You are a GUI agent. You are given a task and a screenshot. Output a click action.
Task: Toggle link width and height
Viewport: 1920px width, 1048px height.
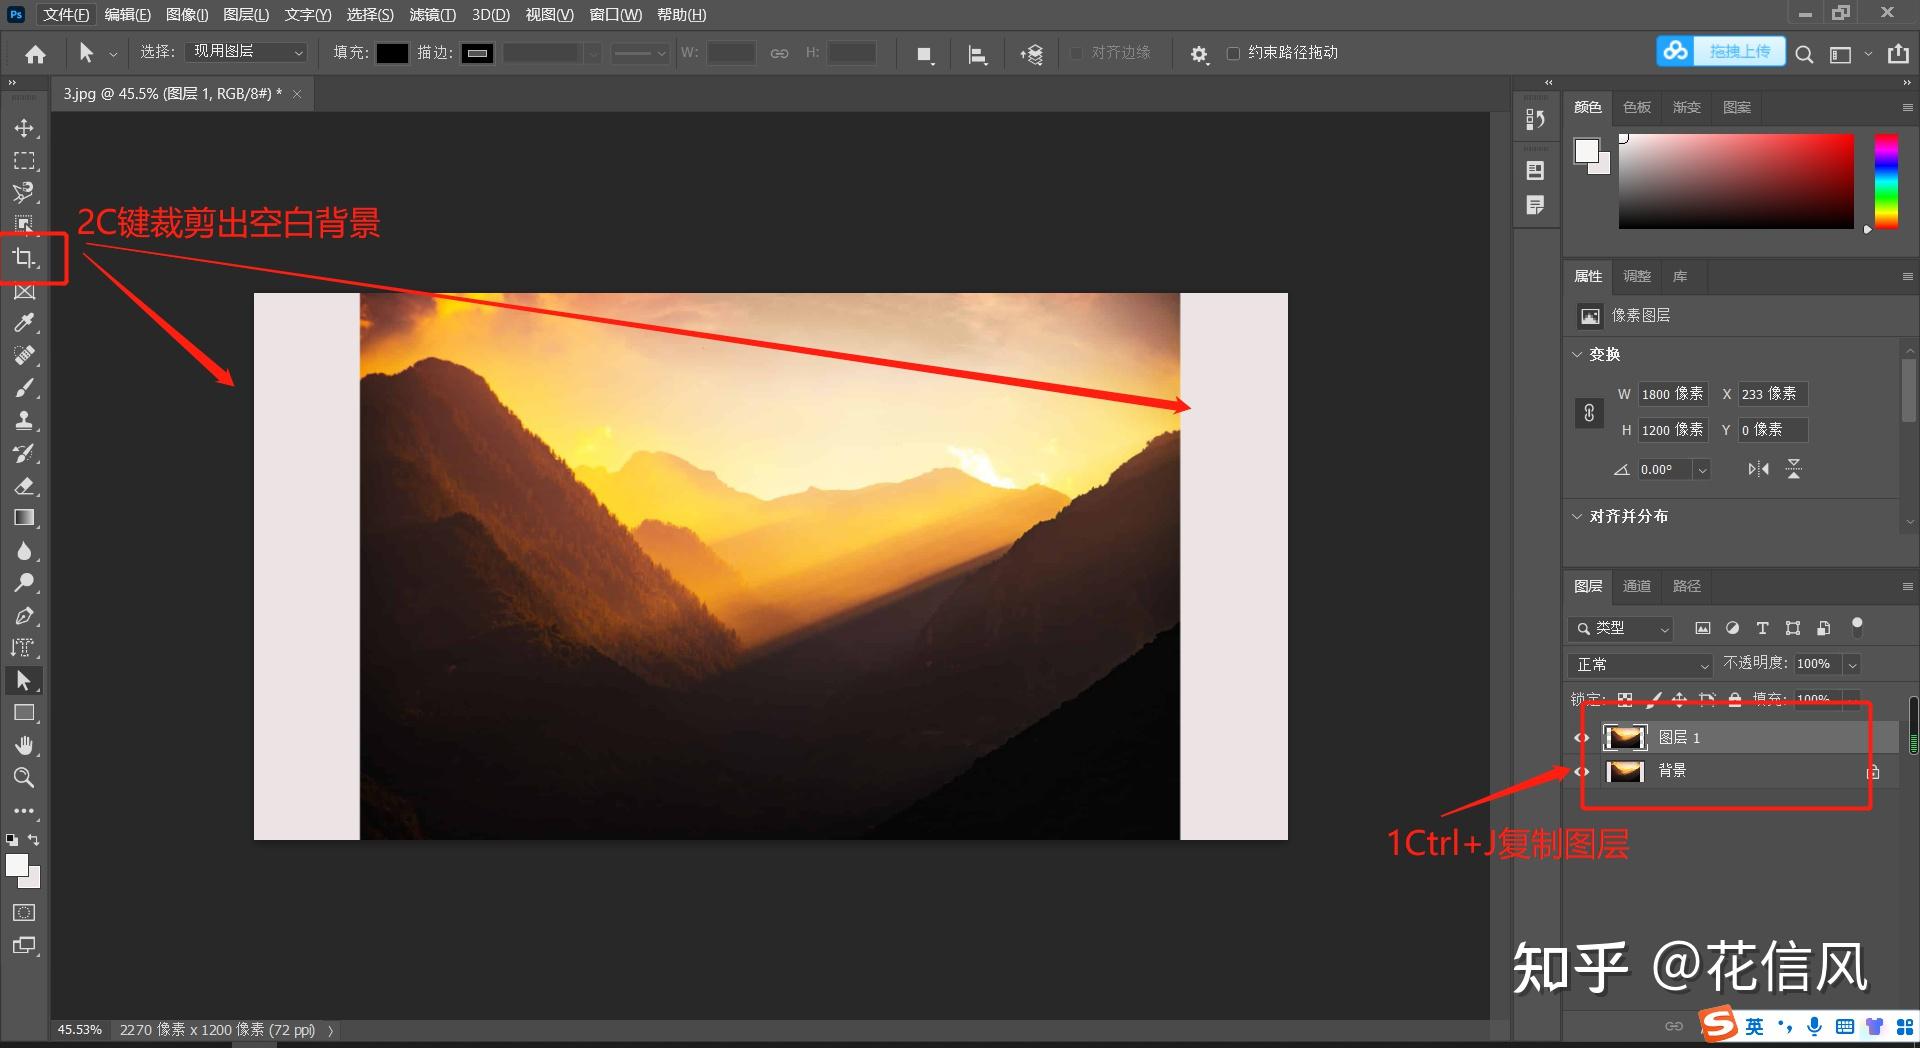(x=1589, y=412)
